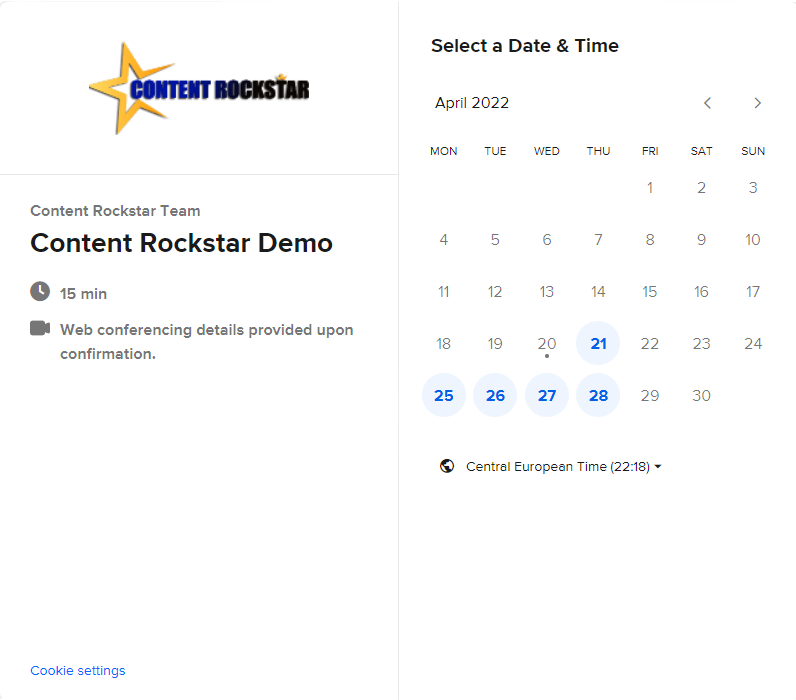
Task: Choose April 28 as the date
Action: (x=598, y=395)
